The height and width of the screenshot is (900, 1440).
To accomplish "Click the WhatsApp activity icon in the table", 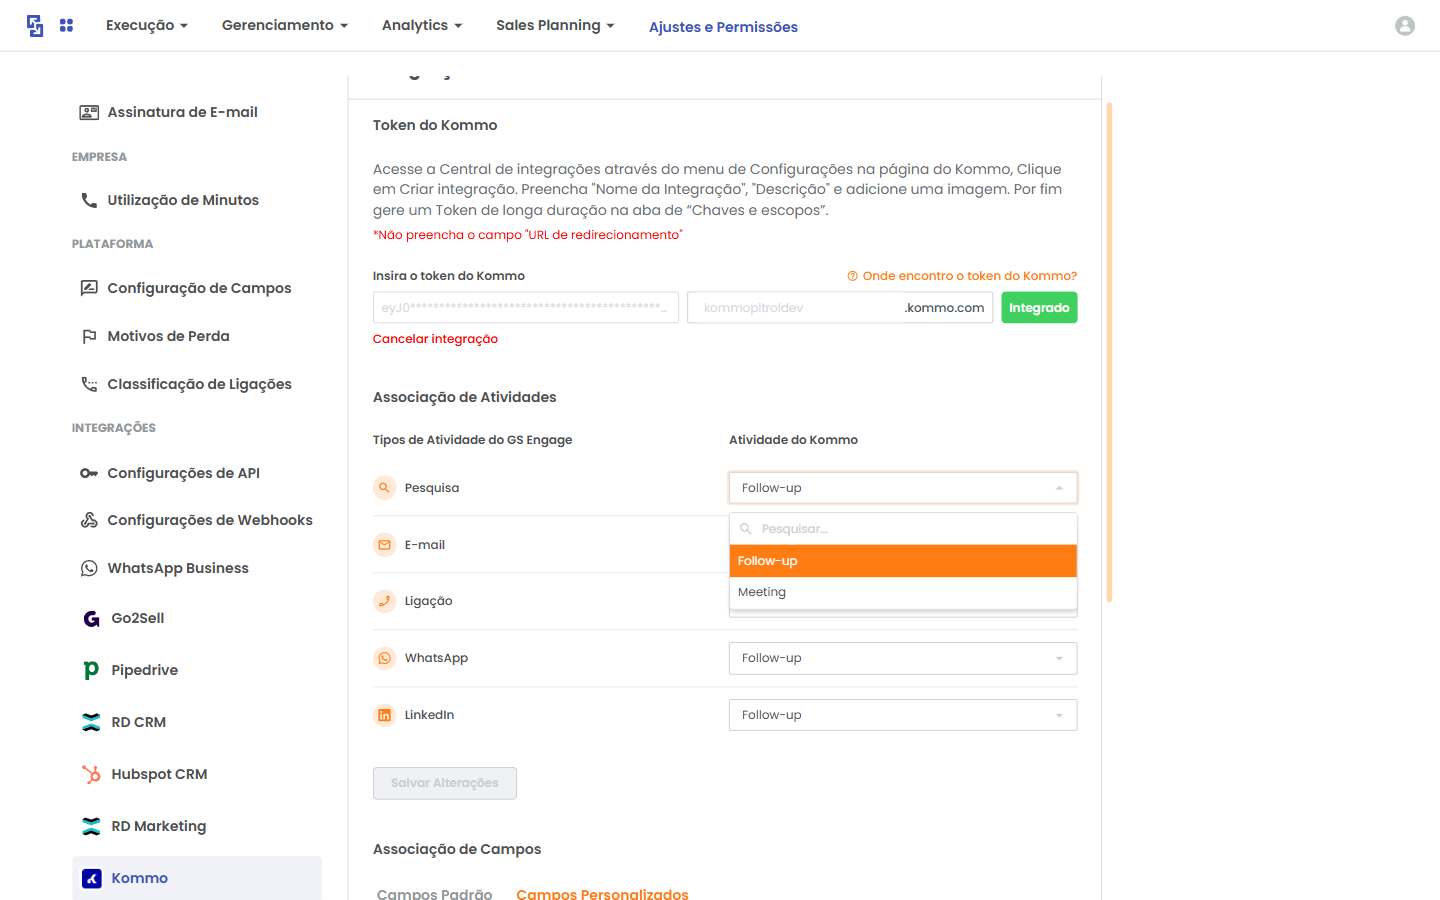I will click(384, 658).
